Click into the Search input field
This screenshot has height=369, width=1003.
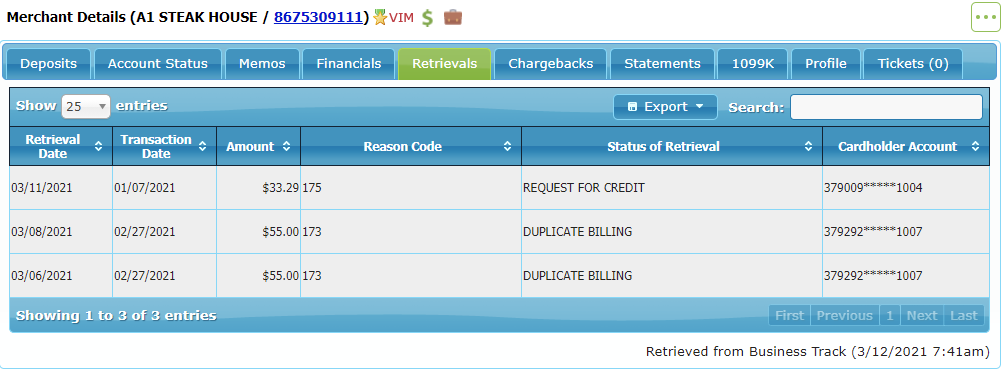click(886, 107)
